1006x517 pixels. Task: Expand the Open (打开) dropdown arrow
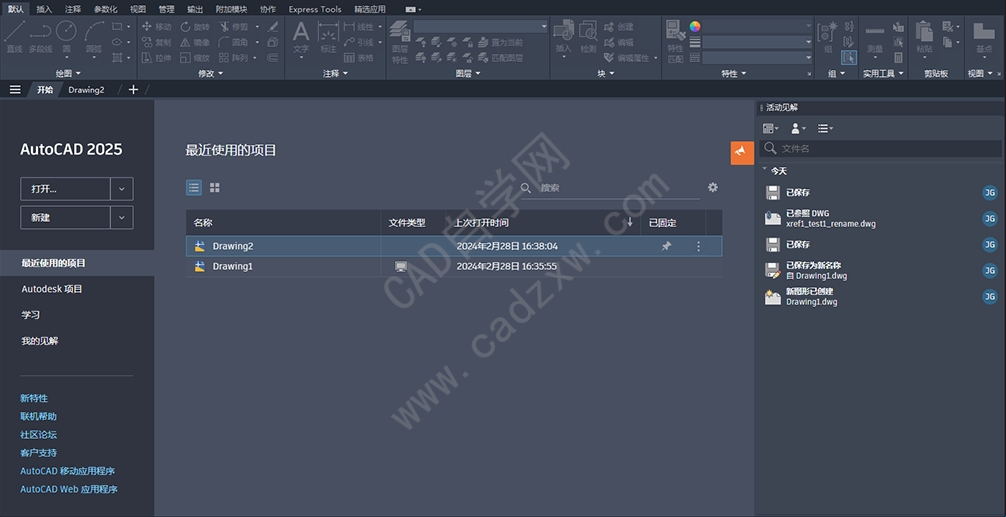(x=122, y=189)
